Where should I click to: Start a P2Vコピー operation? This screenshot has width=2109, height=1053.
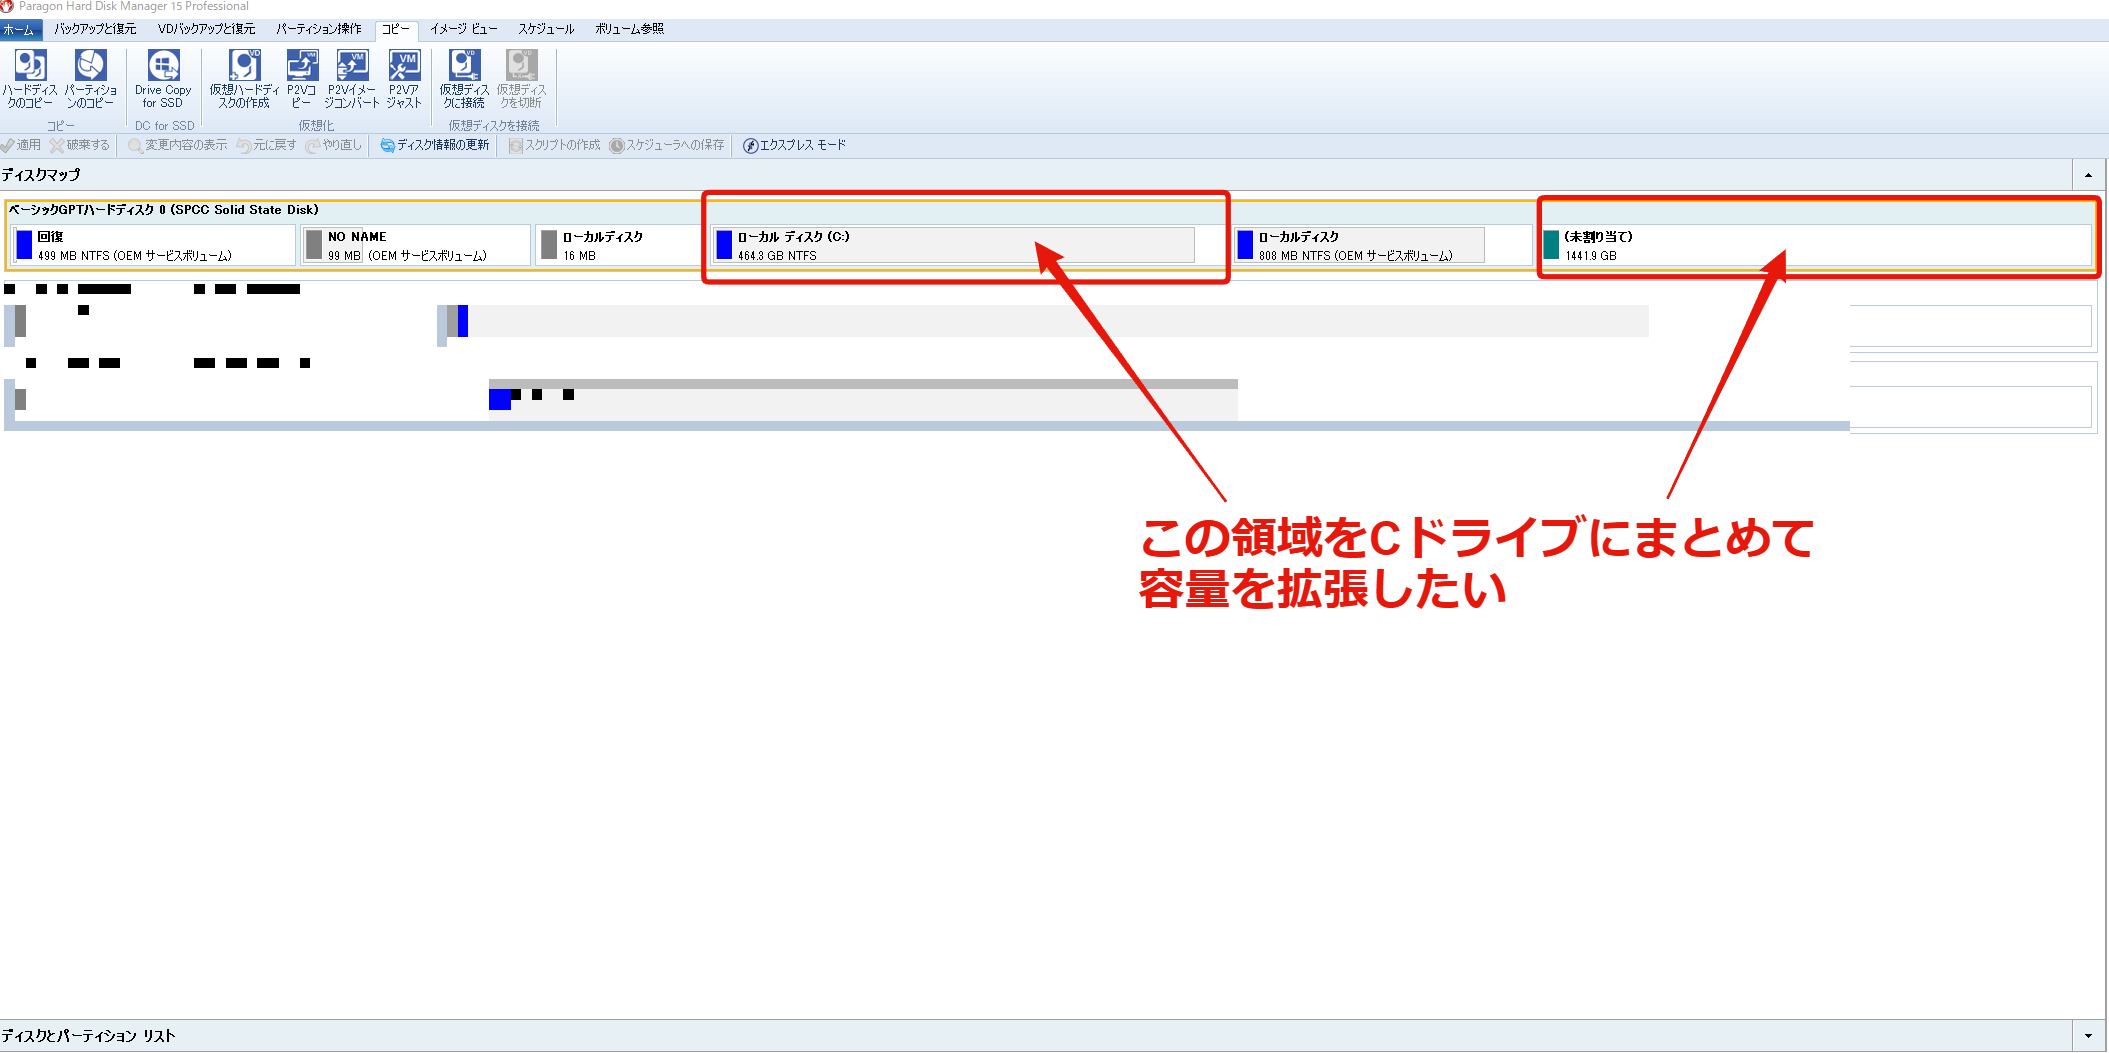coord(301,80)
